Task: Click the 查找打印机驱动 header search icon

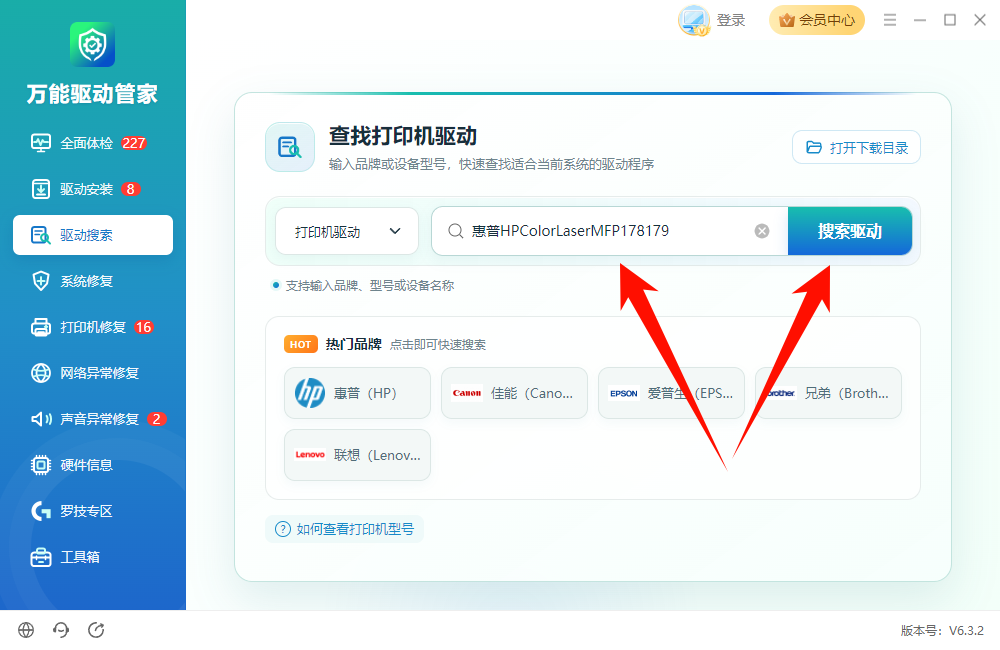Action: [x=290, y=147]
